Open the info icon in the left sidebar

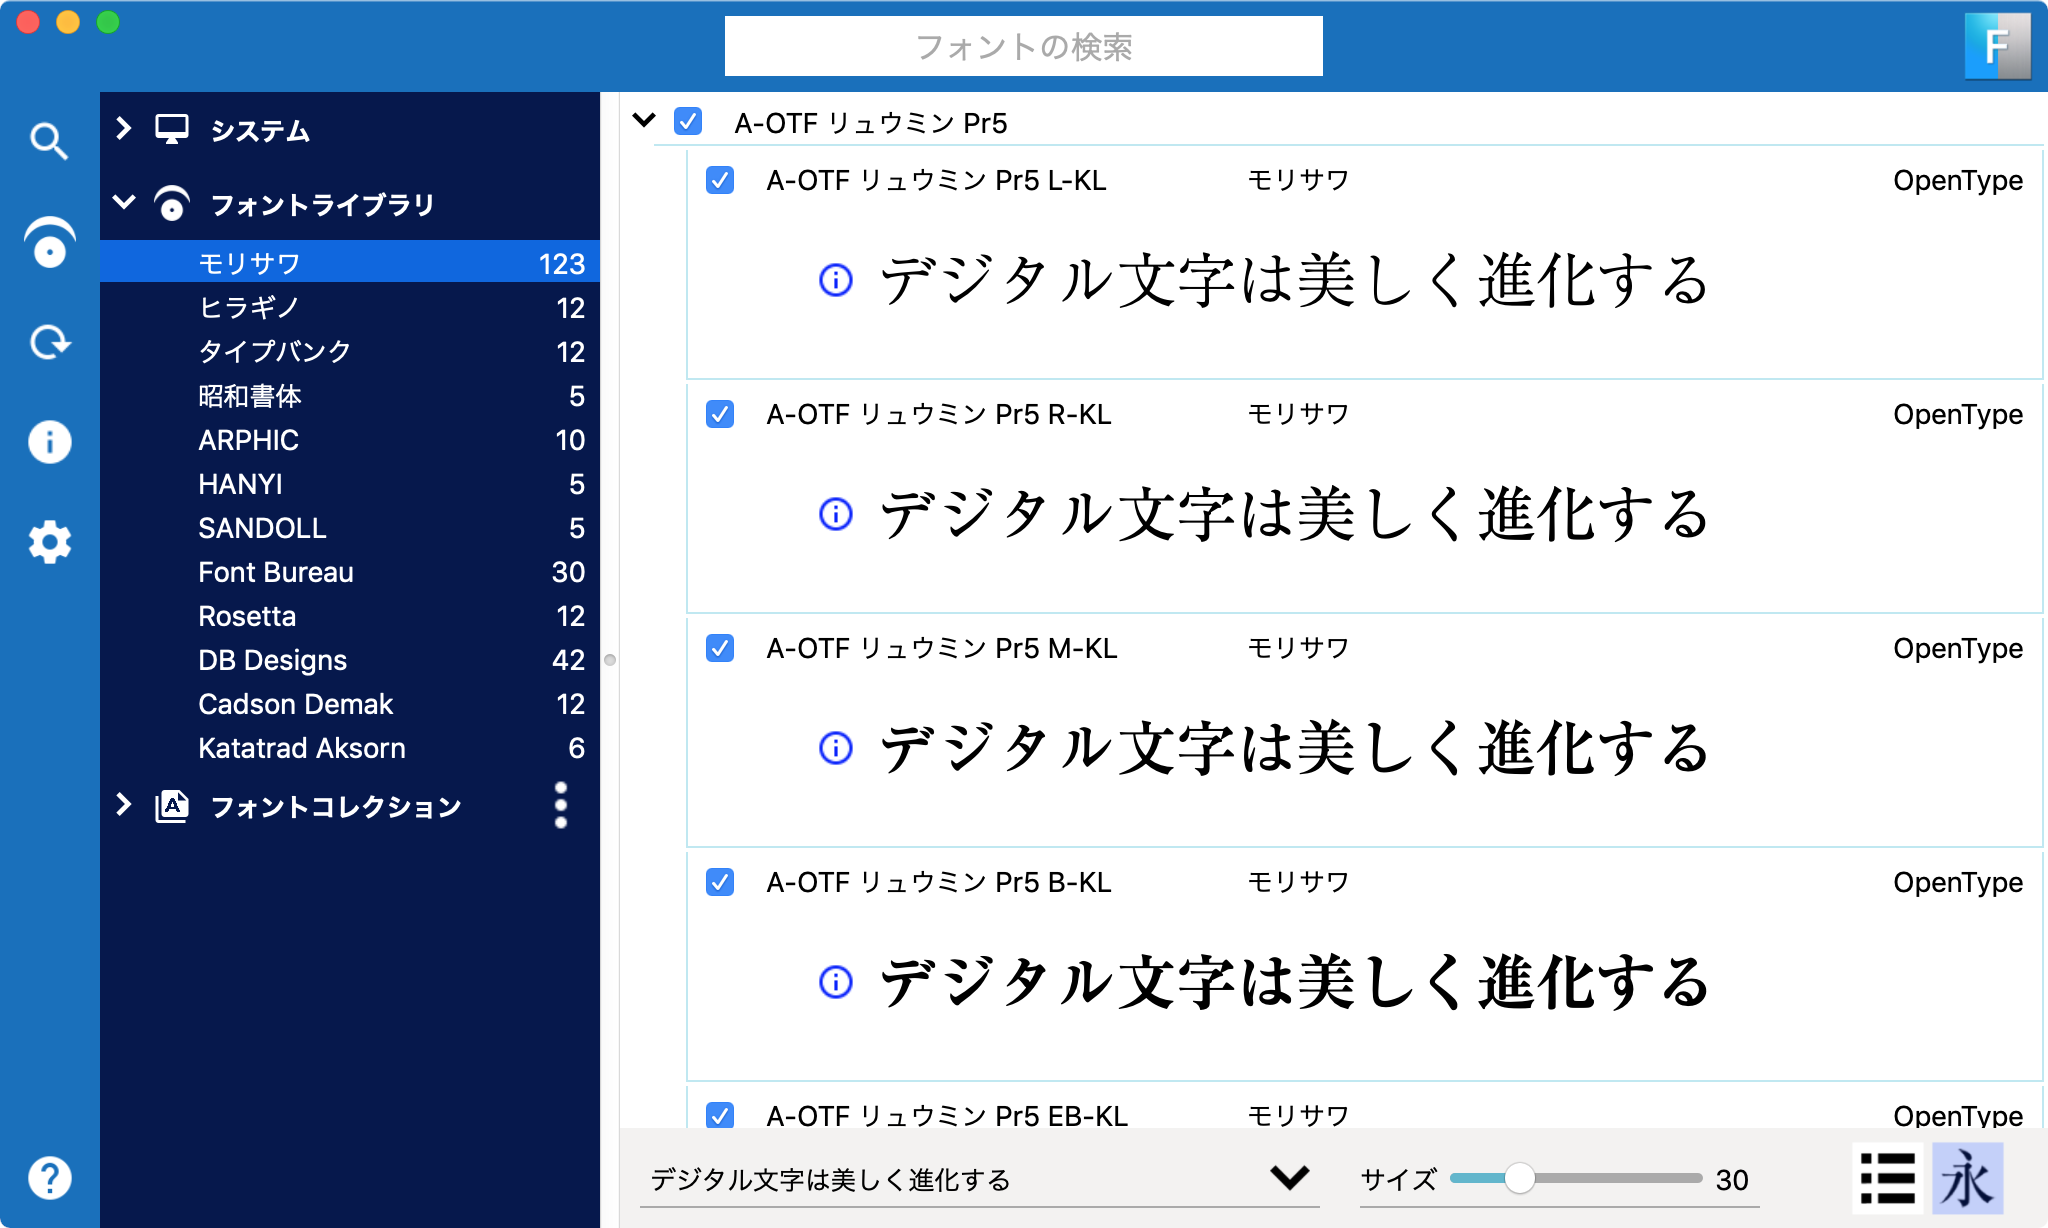pos(49,442)
